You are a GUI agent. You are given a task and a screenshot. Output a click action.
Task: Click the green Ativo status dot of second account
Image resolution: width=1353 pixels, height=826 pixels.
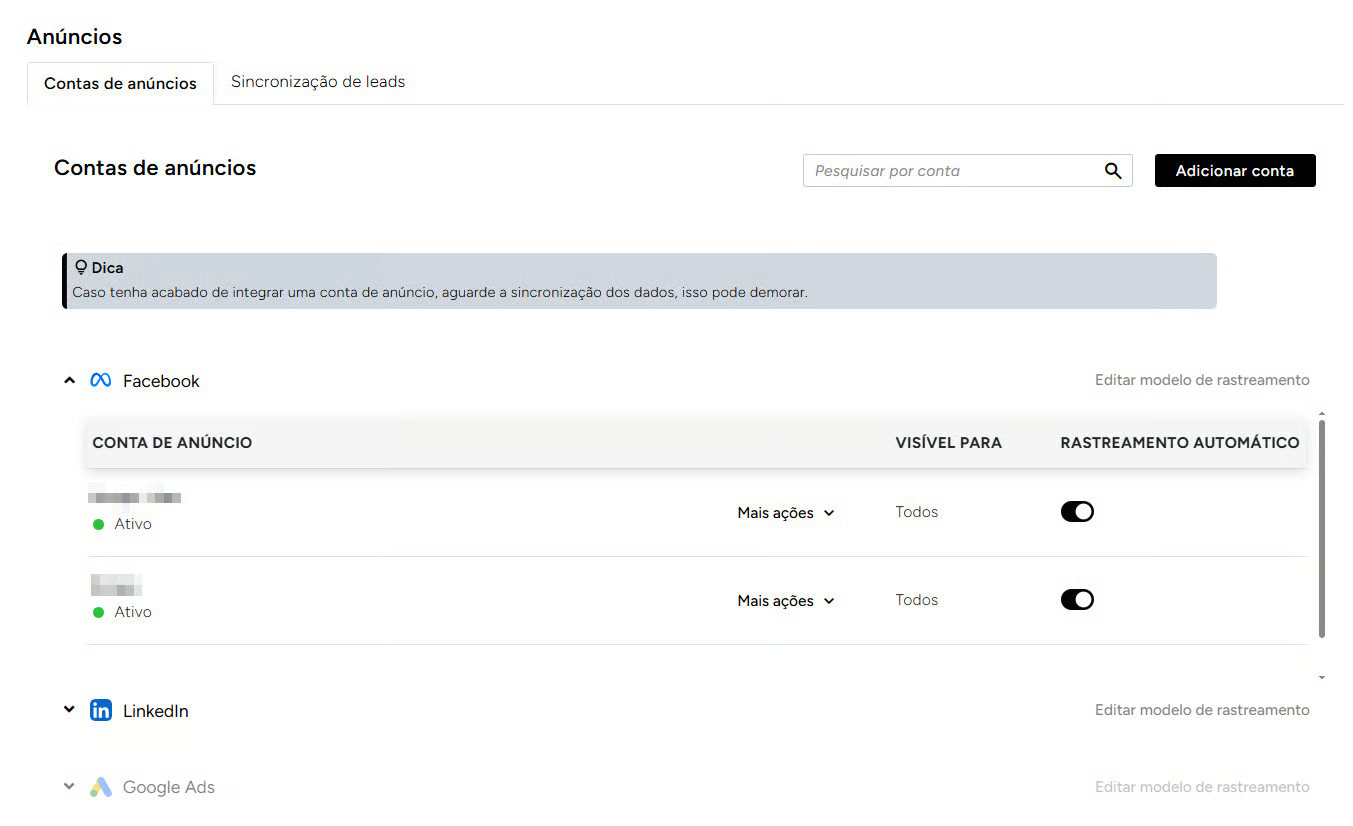coord(99,612)
